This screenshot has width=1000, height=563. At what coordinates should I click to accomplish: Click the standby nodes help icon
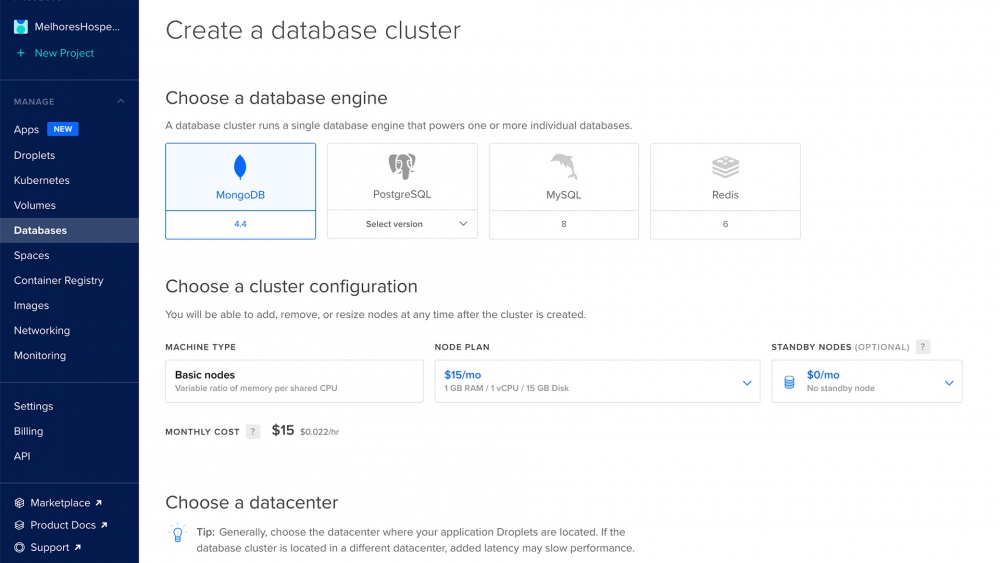point(923,347)
